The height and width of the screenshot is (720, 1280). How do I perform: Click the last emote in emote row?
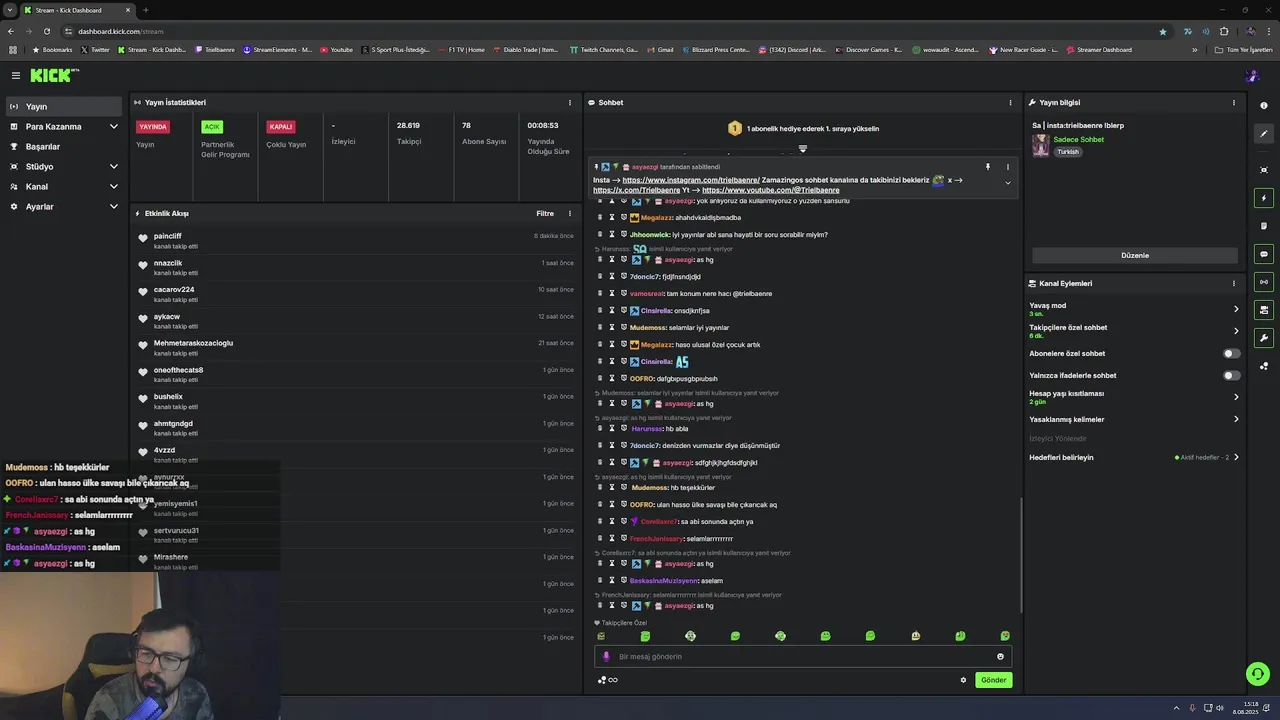[x=1005, y=636]
